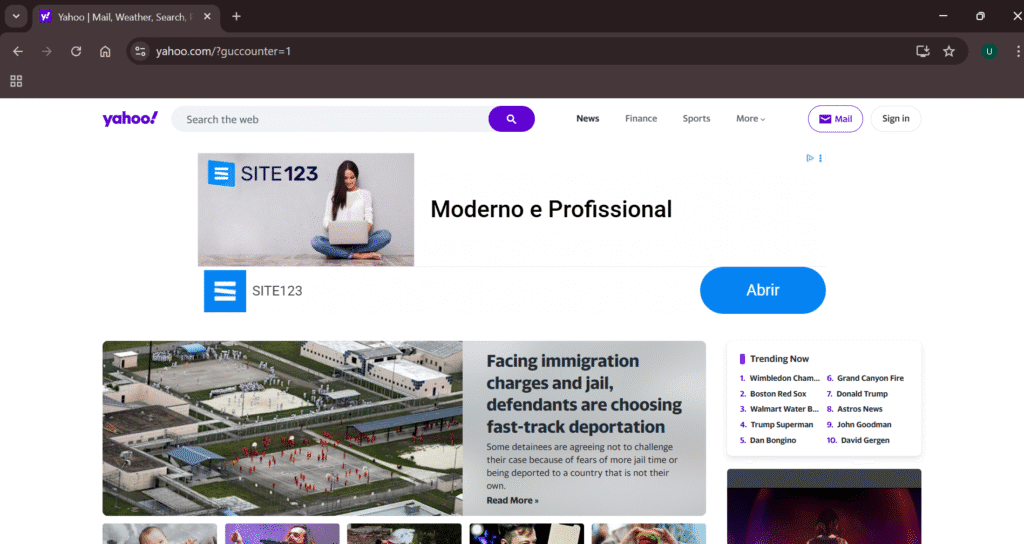Open site information icon beside URL
The width and height of the screenshot is (1024, 544).
(140, 51)
